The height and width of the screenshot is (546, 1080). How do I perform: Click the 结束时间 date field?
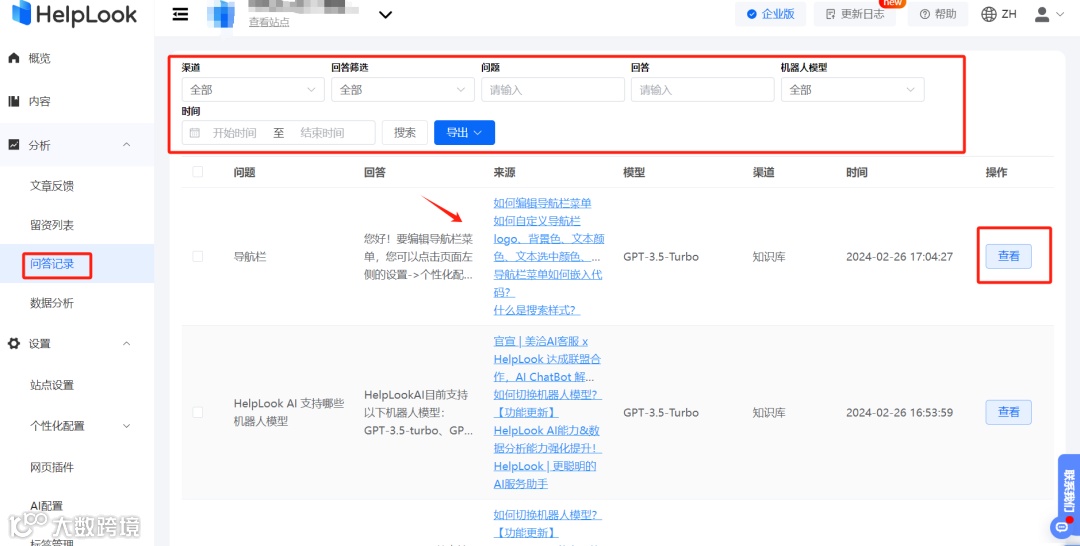[322, 133]
